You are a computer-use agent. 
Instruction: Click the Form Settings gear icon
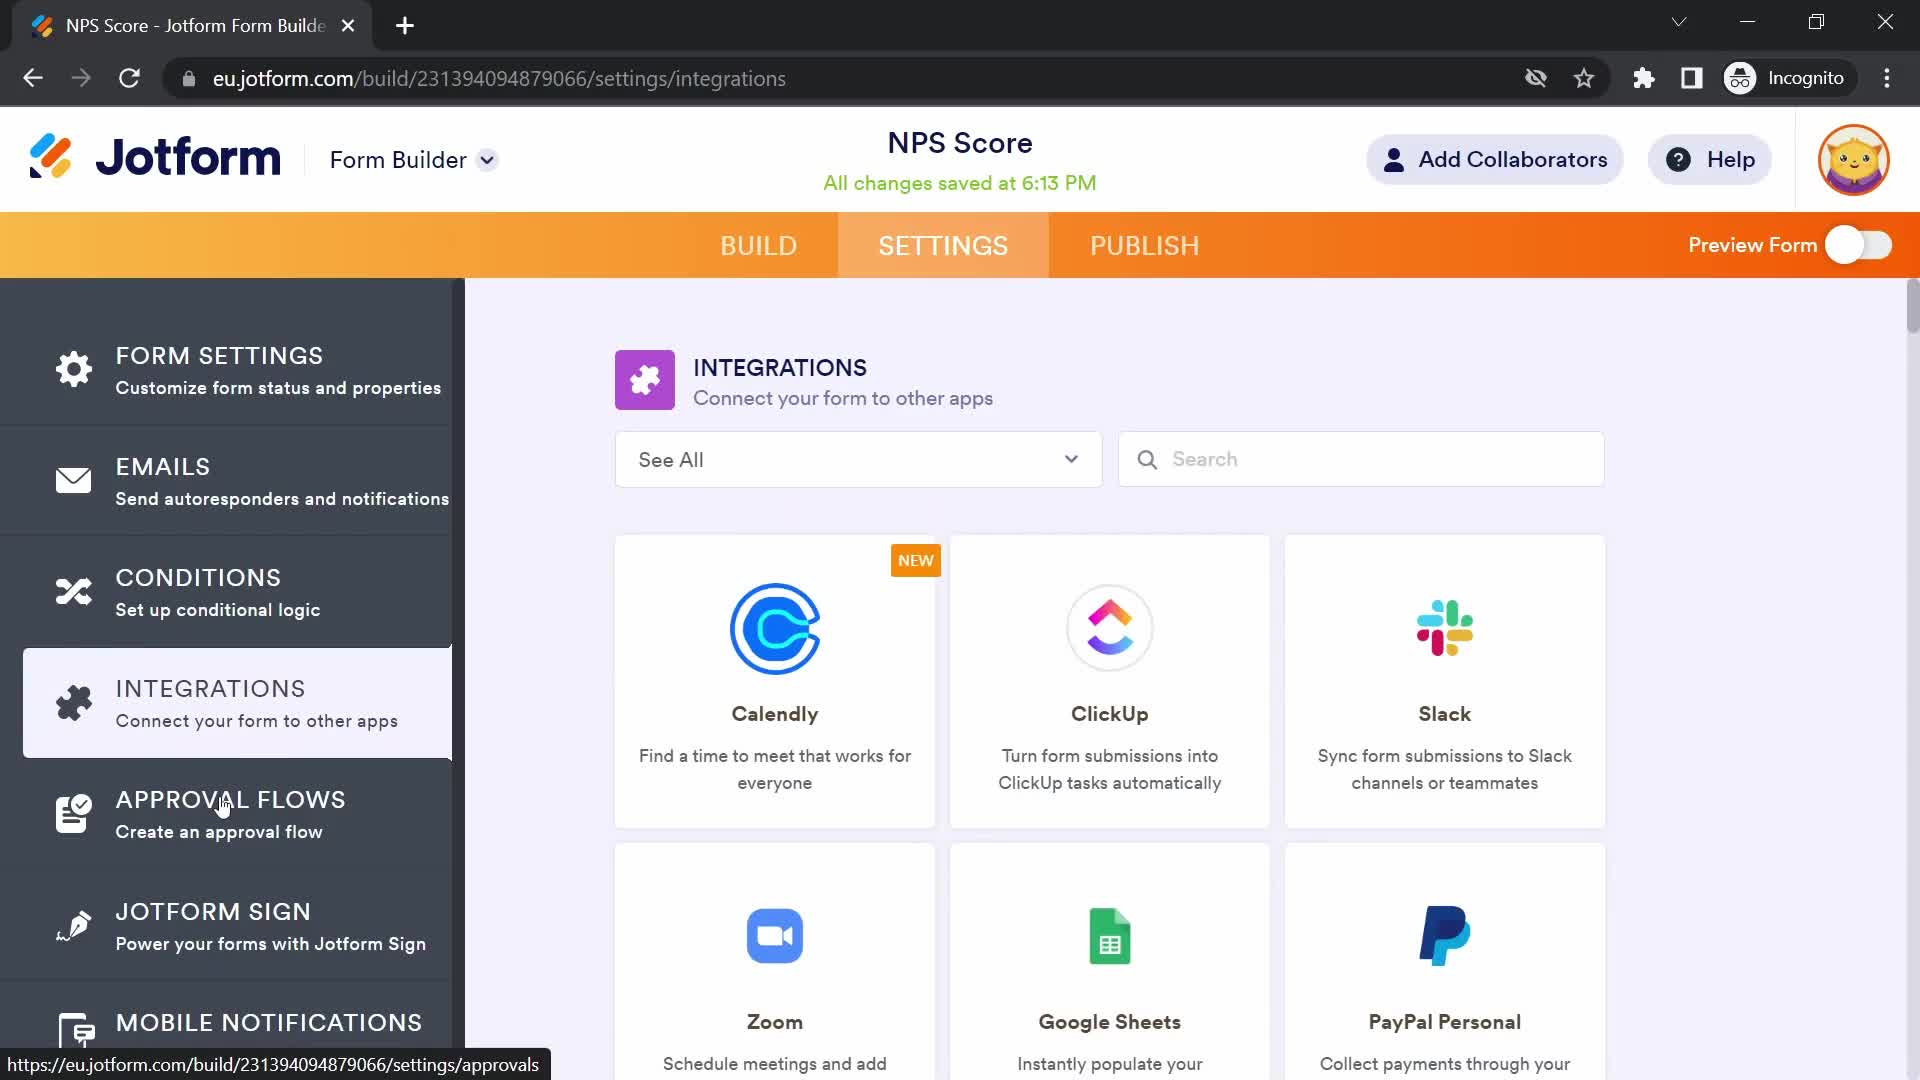(74, 368)
